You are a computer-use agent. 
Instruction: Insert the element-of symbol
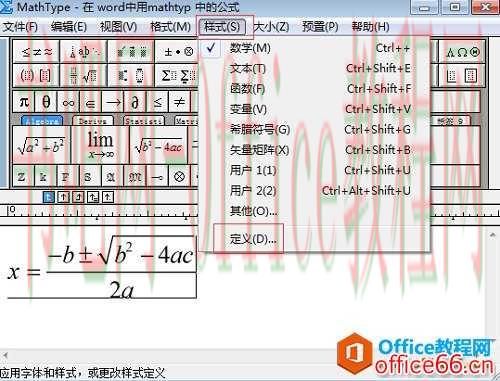pyautogui.click(x=90, y=102)
